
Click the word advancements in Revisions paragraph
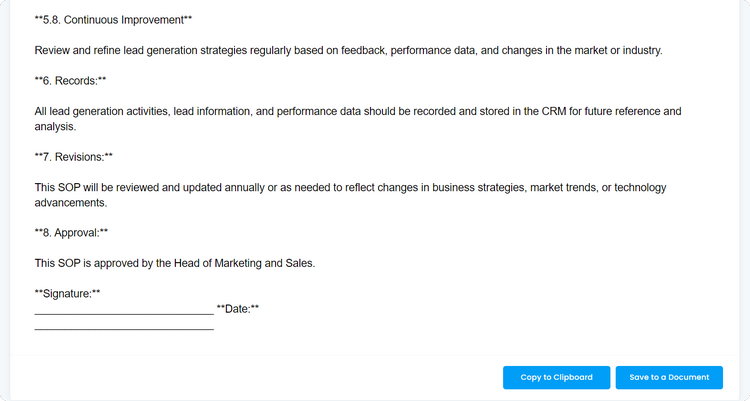click(x=70, y=203)
